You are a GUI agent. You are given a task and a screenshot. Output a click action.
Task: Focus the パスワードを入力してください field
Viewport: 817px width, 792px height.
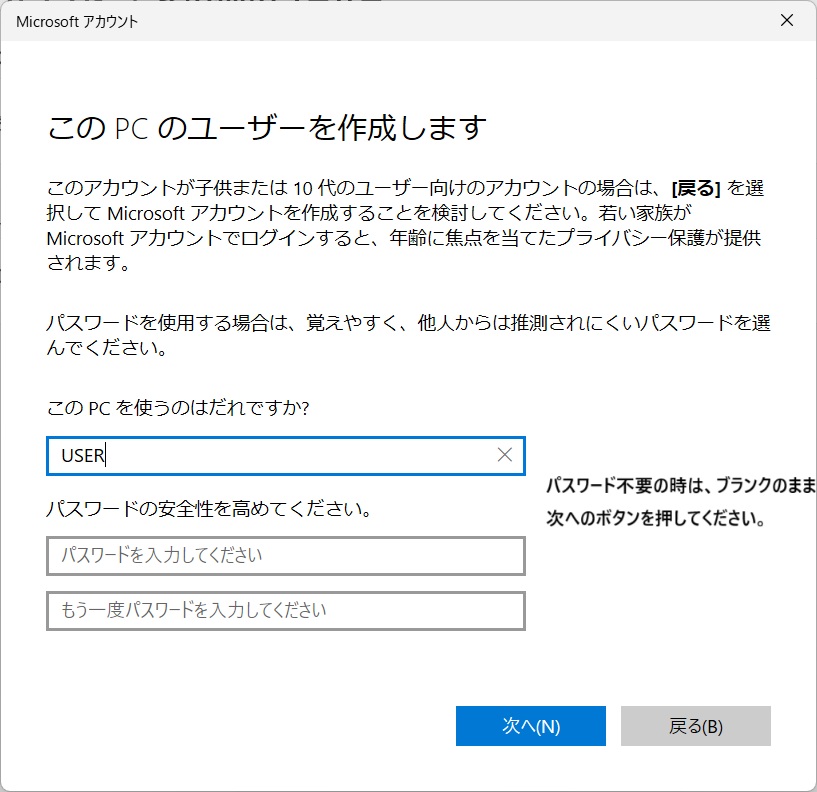285,555
